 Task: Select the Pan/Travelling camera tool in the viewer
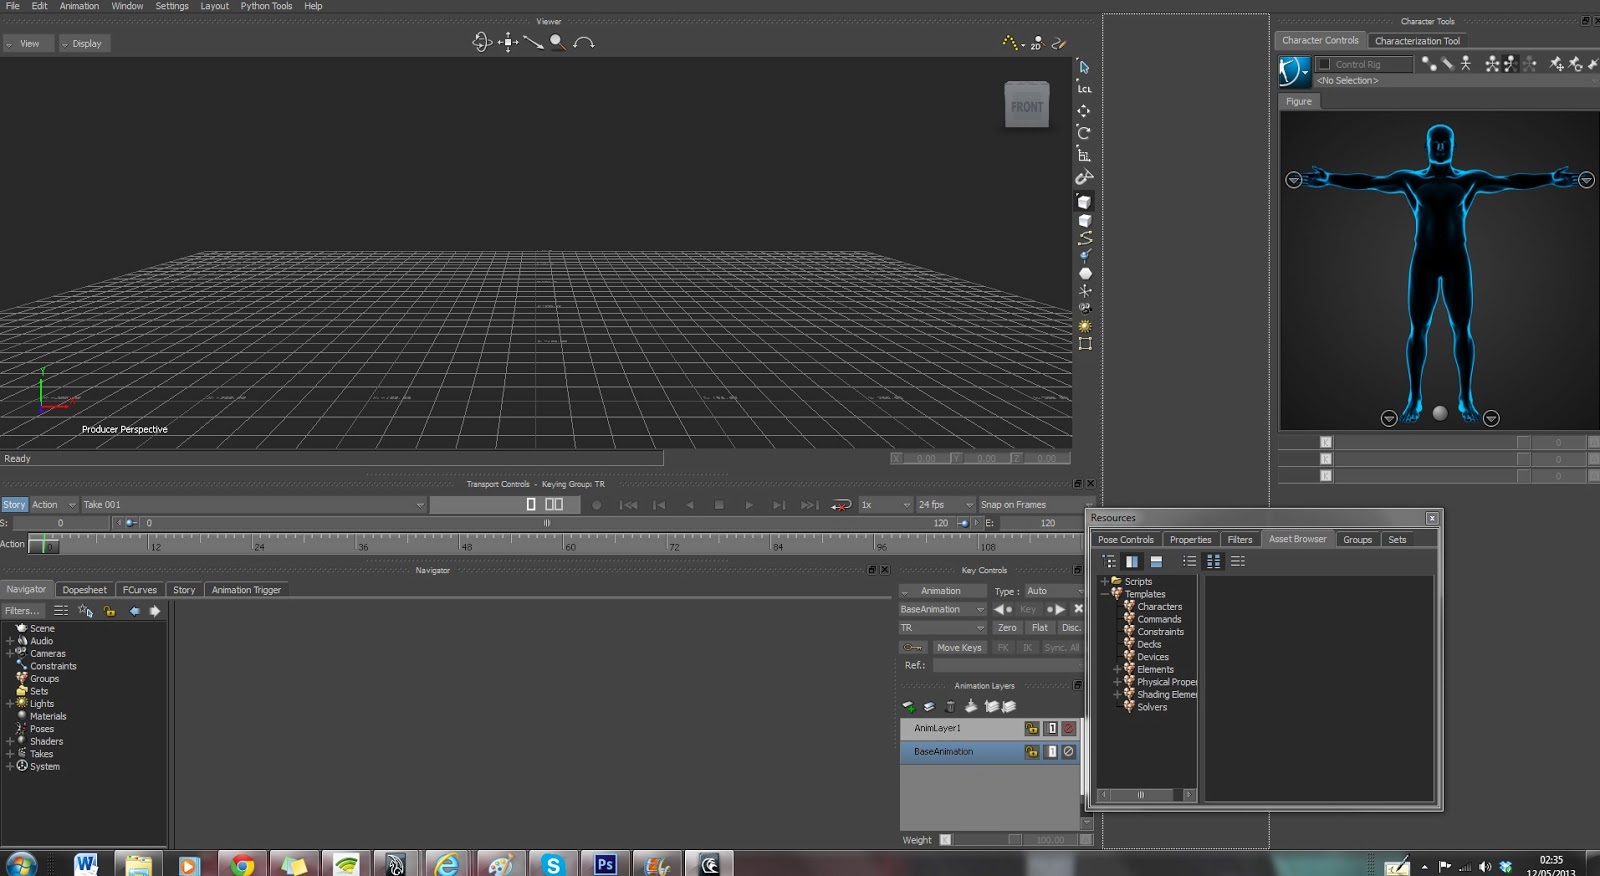[508, 42]
